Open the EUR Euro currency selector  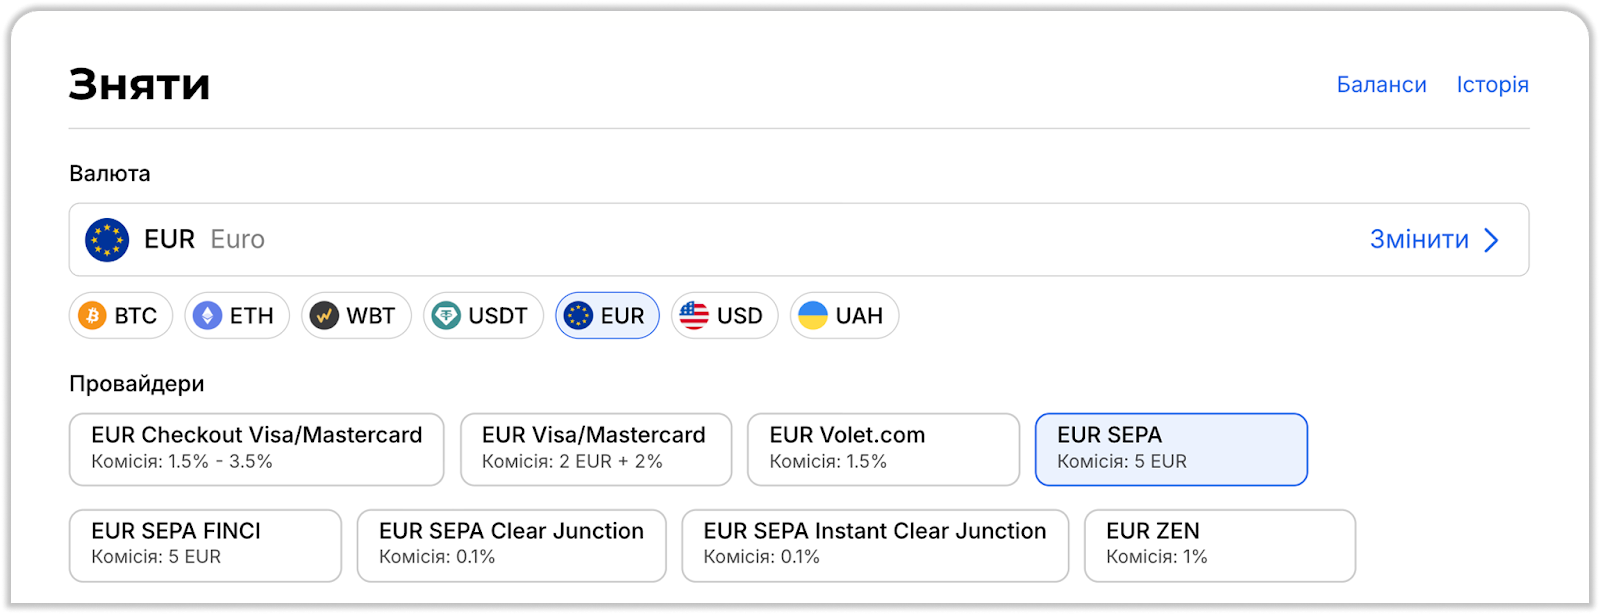click(700, 240)
